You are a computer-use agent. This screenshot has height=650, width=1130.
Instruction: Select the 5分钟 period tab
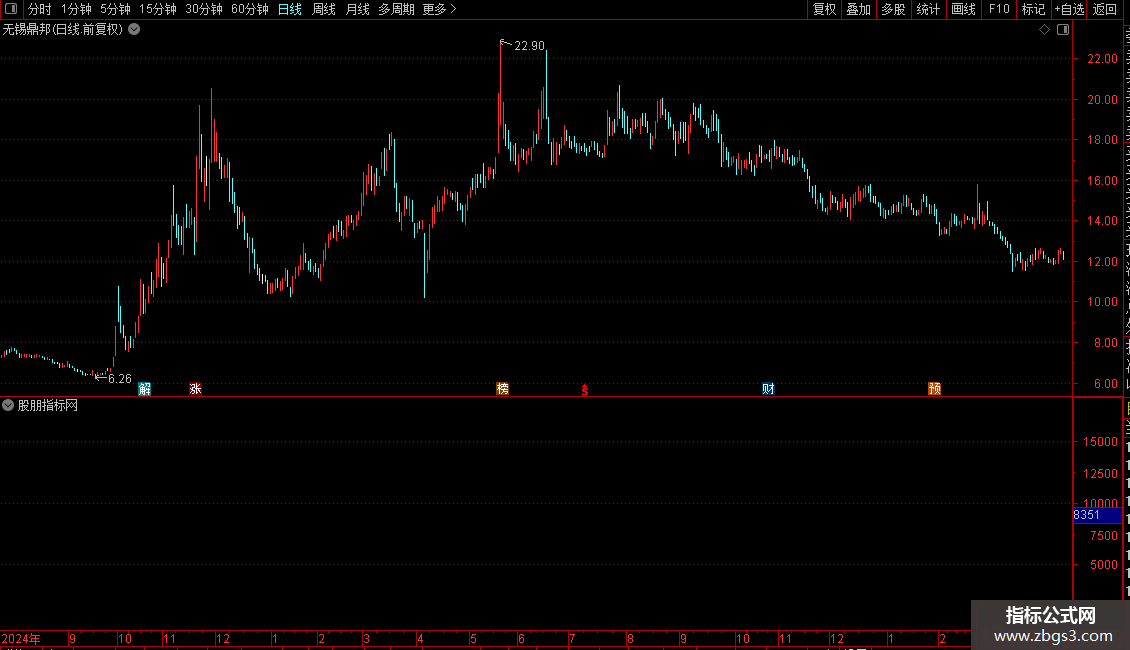115,9
